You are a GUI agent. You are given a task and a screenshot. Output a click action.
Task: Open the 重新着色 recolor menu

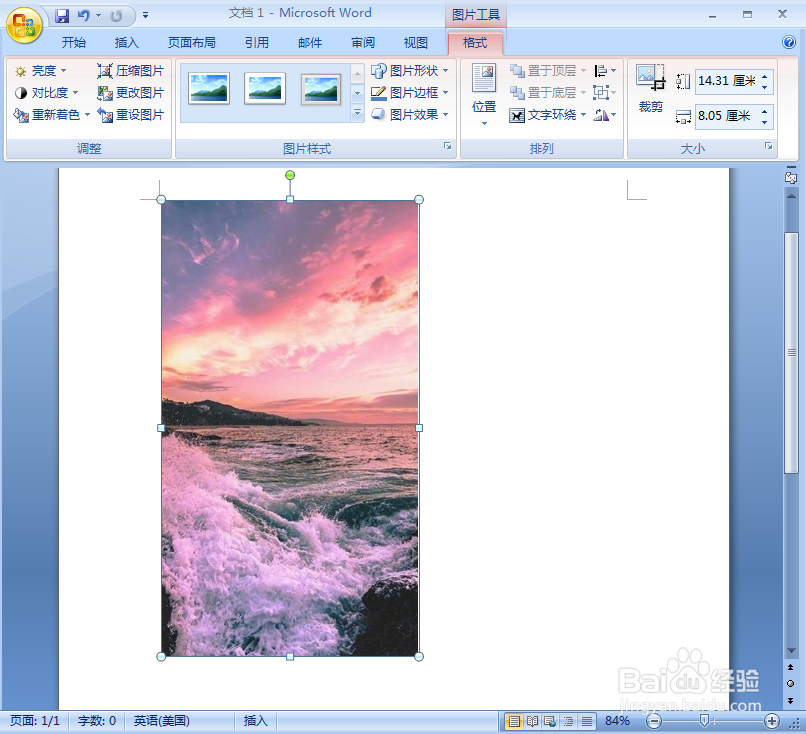[52, 115]
